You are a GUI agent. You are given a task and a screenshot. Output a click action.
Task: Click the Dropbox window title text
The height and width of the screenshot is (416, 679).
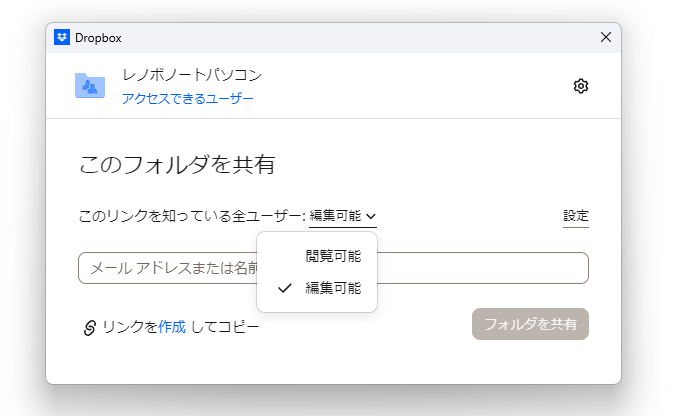coord(98,38)
